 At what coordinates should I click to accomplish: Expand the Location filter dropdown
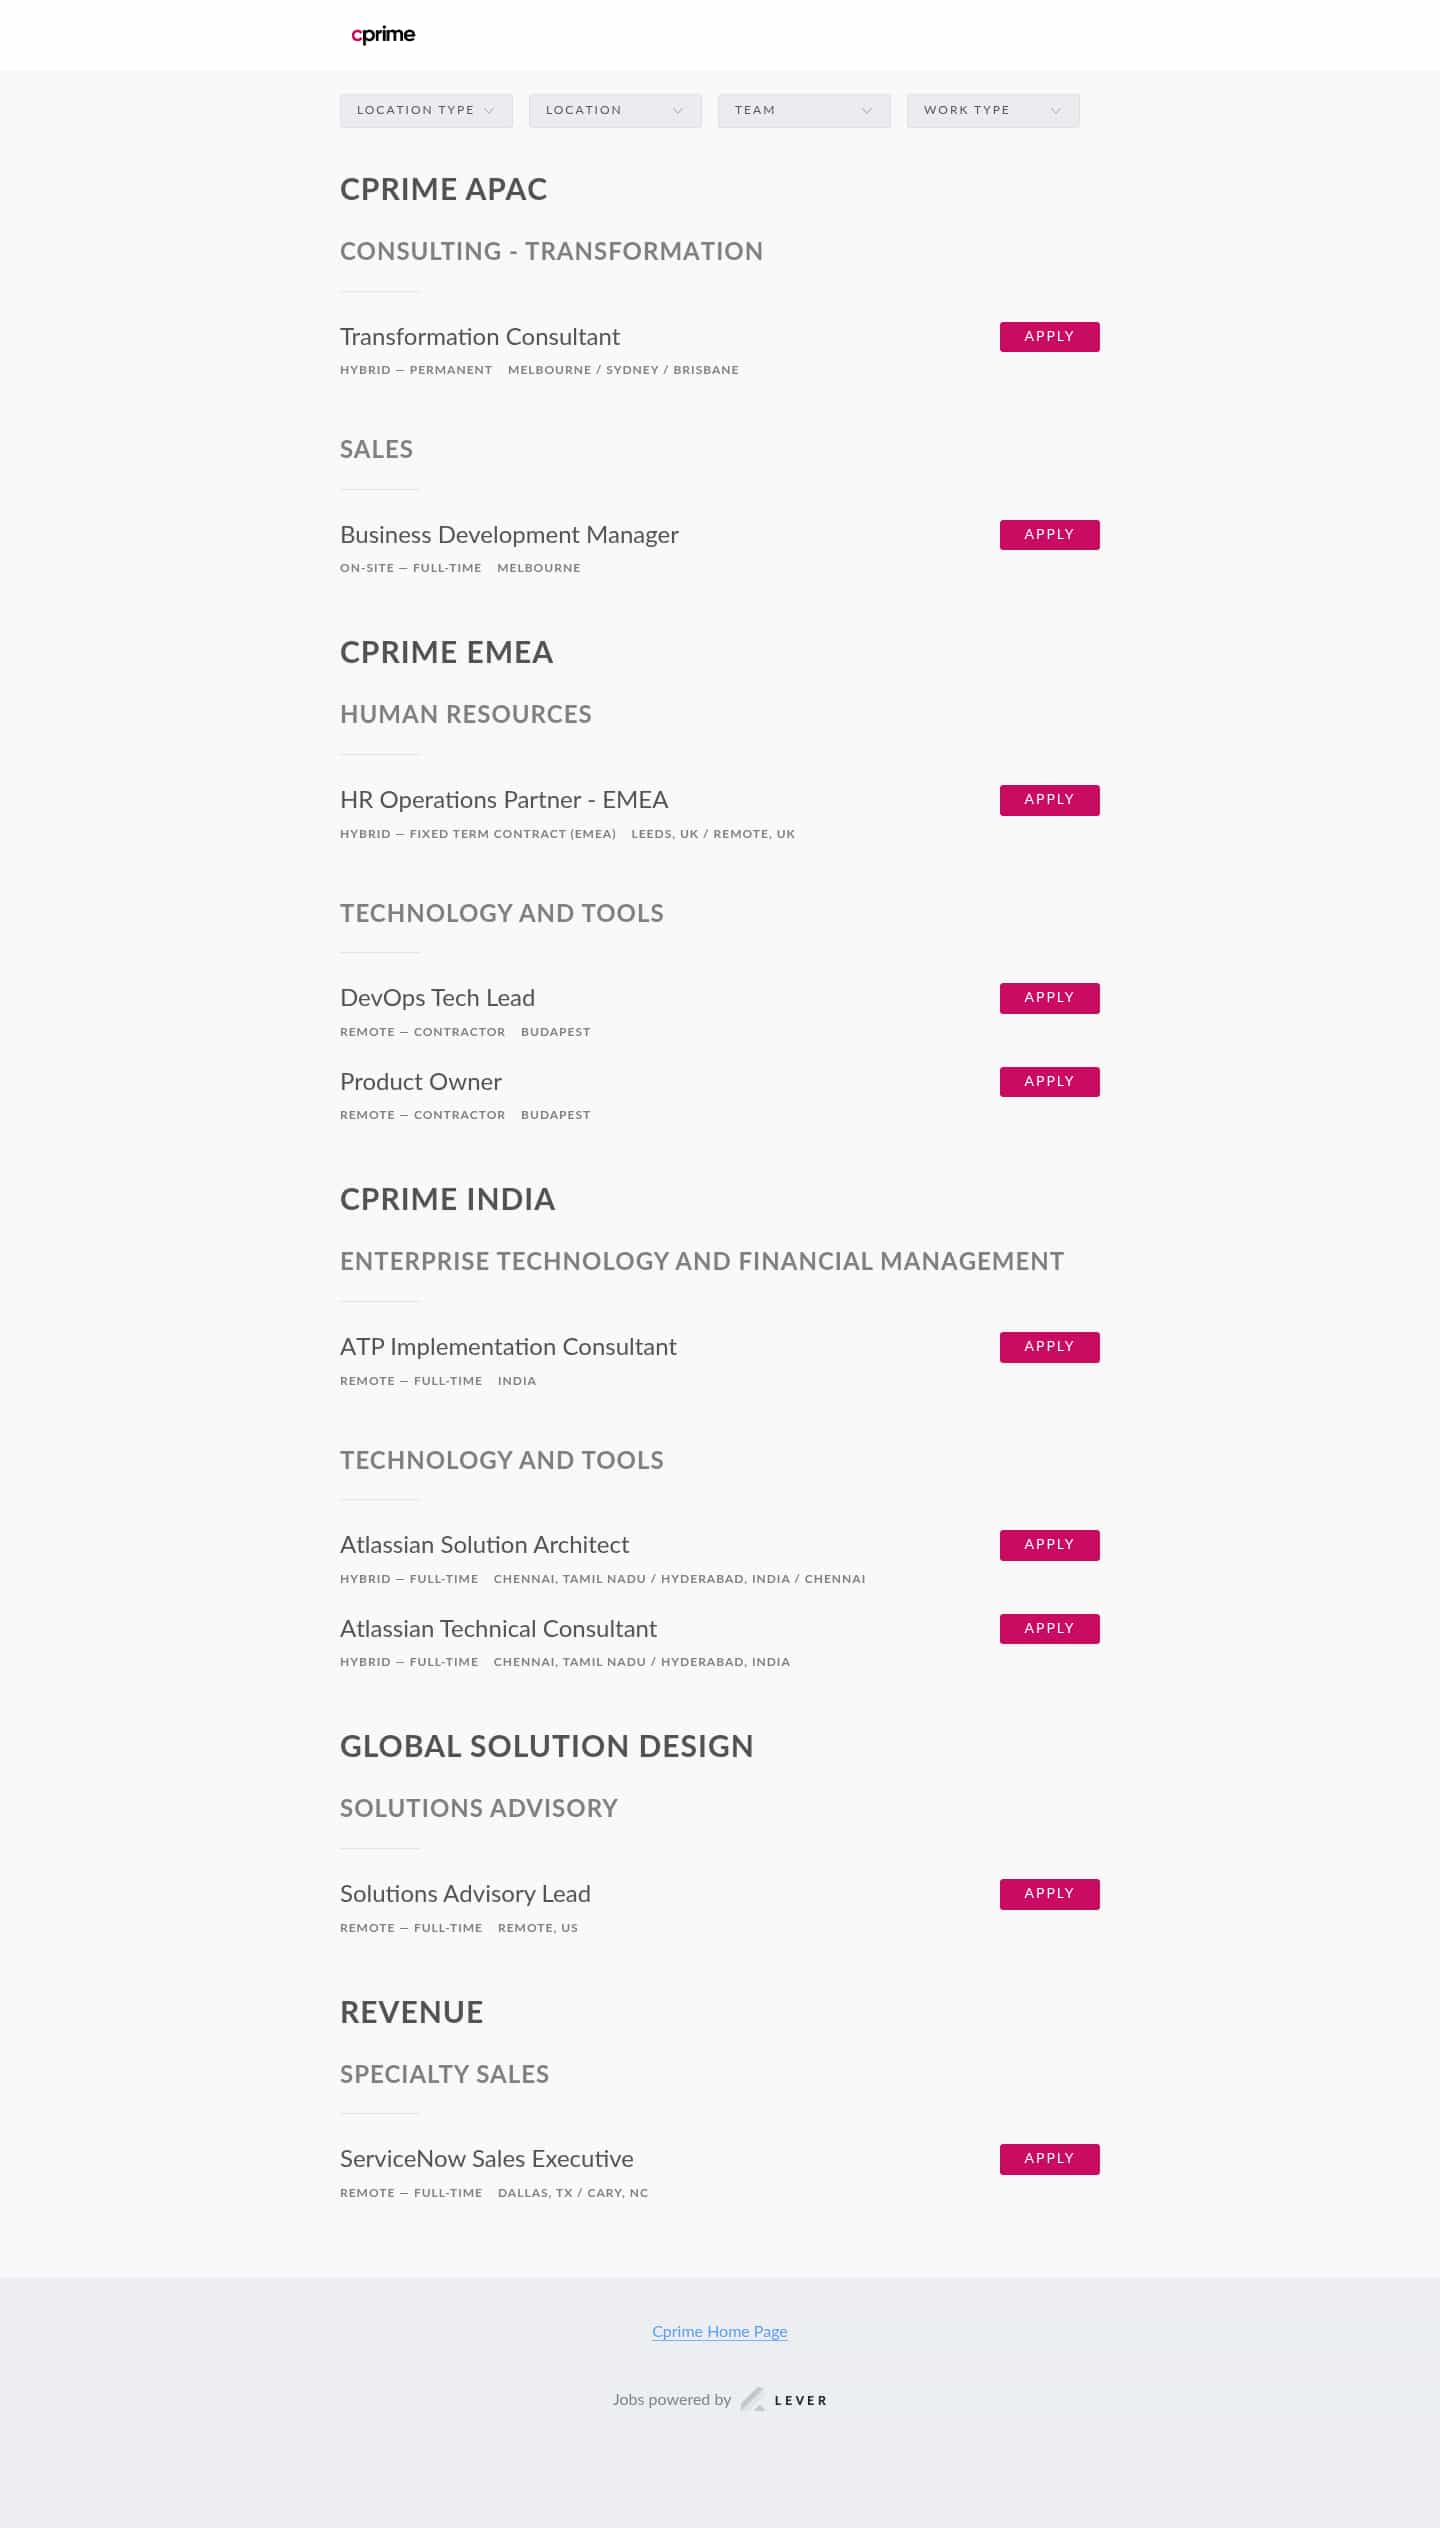pyautogui.click(x=615, y=110)
